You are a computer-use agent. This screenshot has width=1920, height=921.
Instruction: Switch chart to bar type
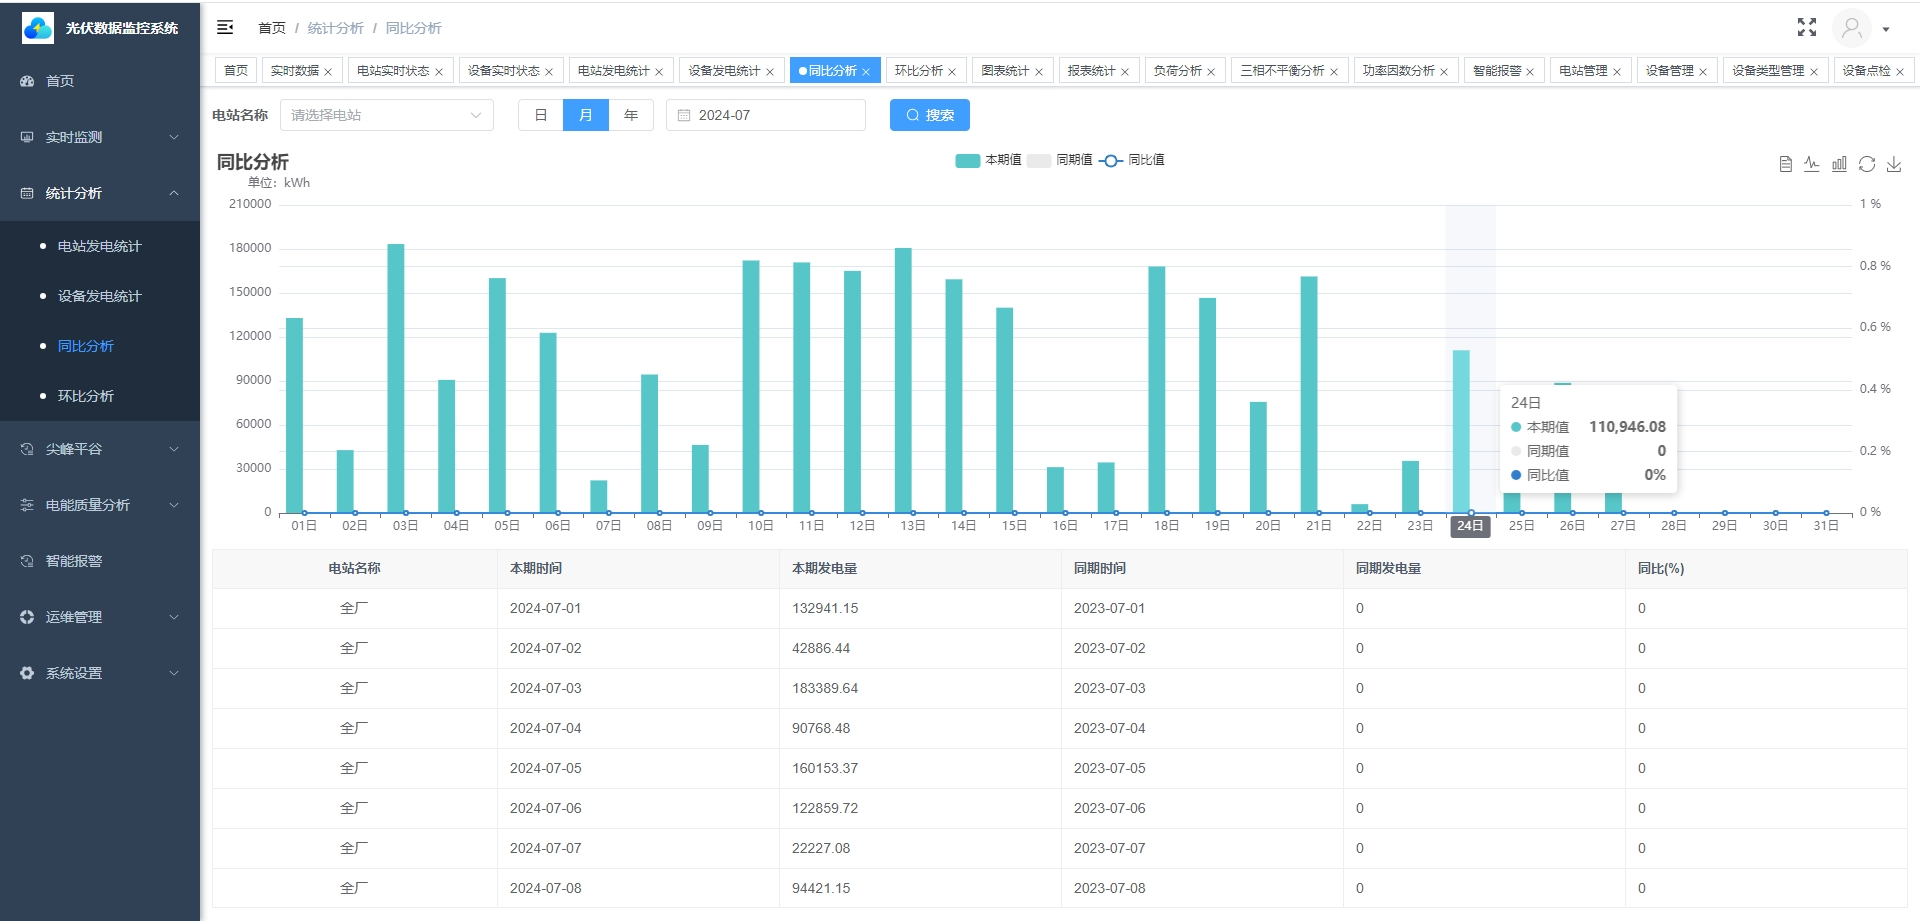(x=1839, y=164)
